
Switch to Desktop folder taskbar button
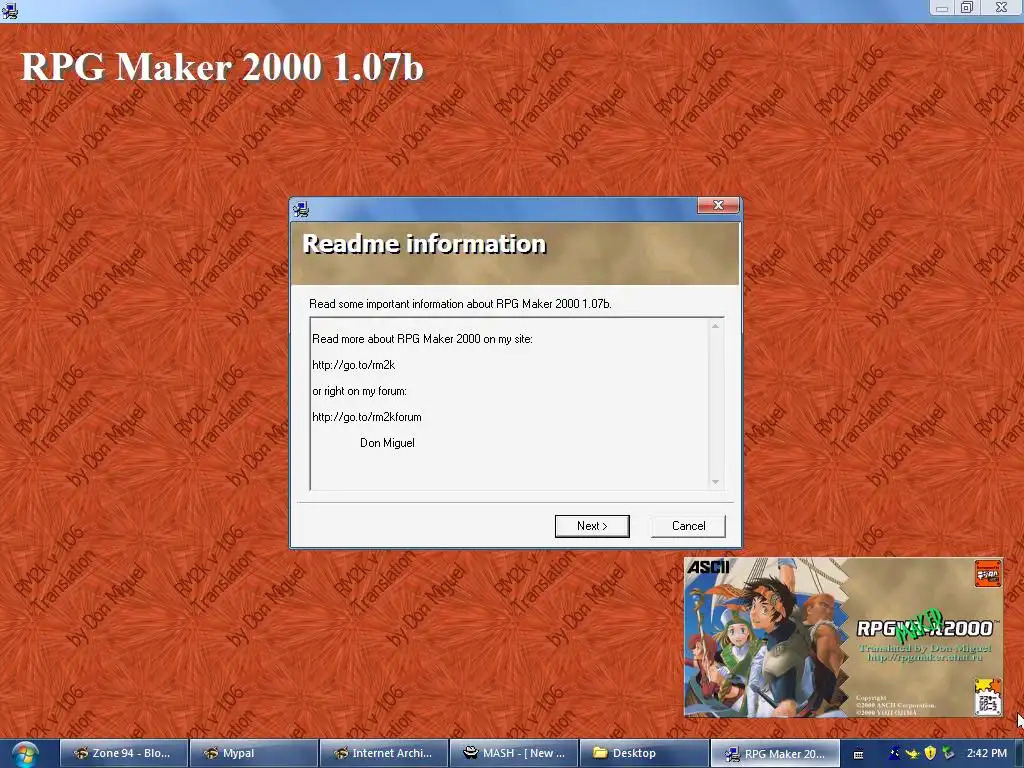pyautogui.click(x=643, y=753)
